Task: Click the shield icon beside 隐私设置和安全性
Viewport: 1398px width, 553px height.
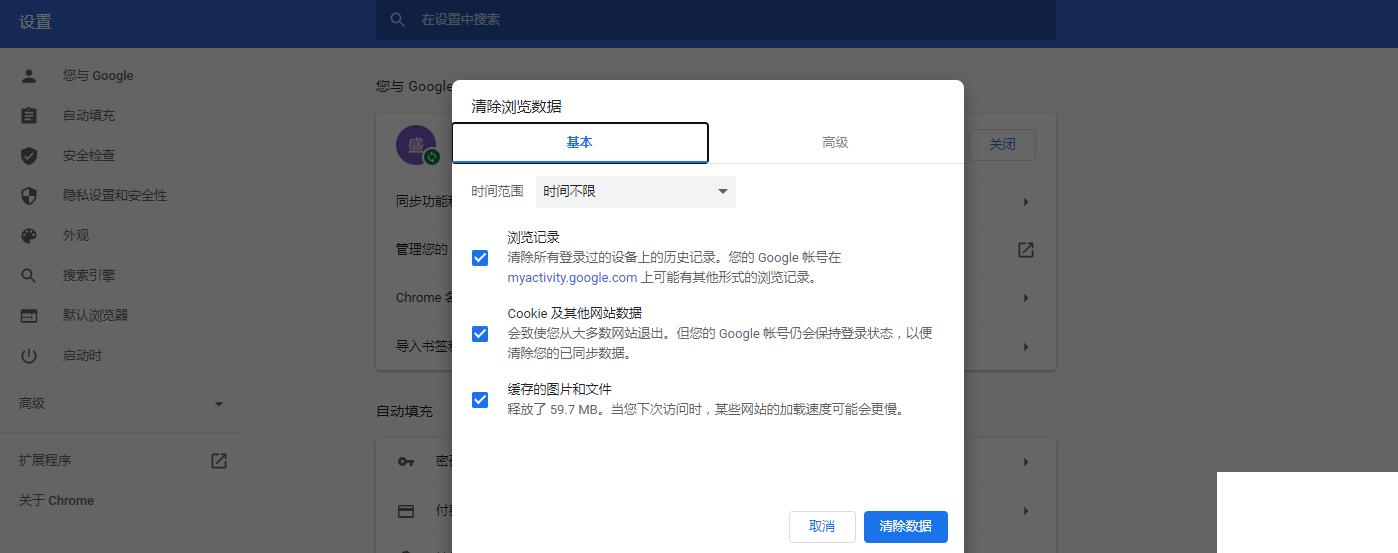Action: point(29,196)
